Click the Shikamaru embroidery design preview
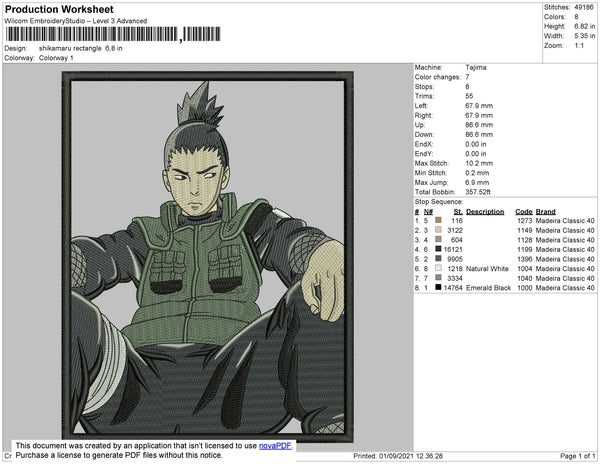The width and height of the screenshot is (600, 464). (208, 257)
